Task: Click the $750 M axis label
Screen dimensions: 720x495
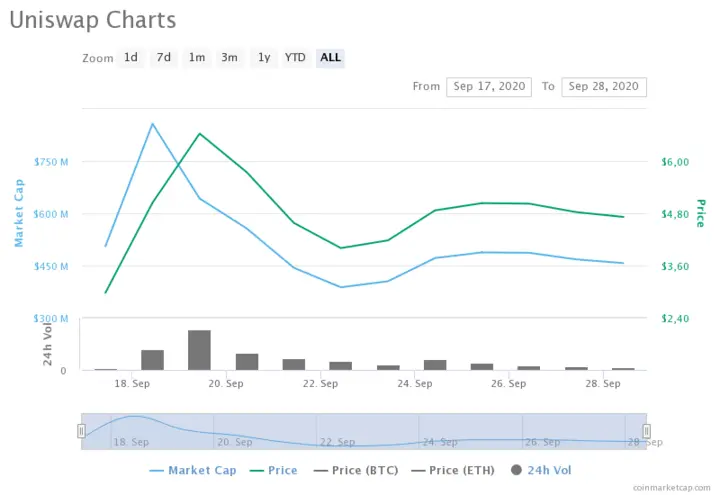Action: [x=51, y=162]
